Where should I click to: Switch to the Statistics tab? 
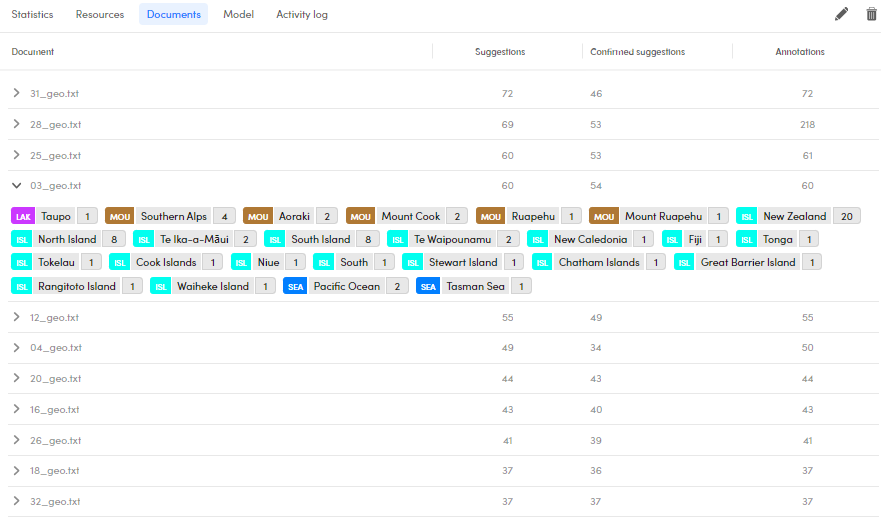pyautogui.click(x=32, y=15)
